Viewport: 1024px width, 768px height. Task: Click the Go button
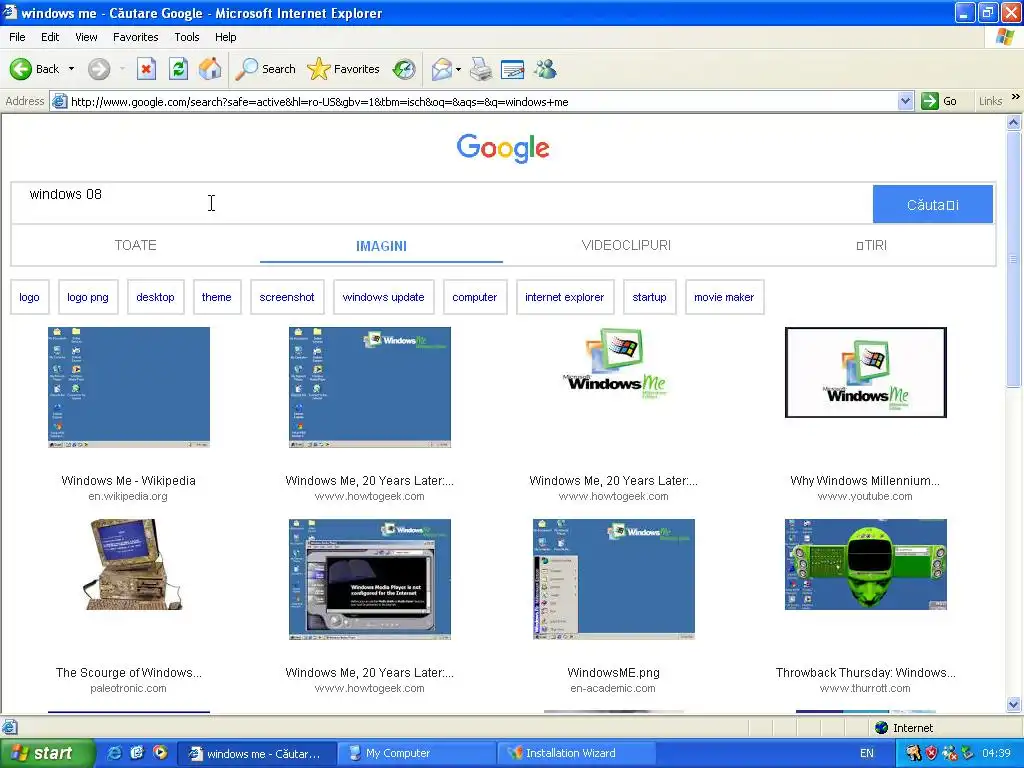[939, 101]
